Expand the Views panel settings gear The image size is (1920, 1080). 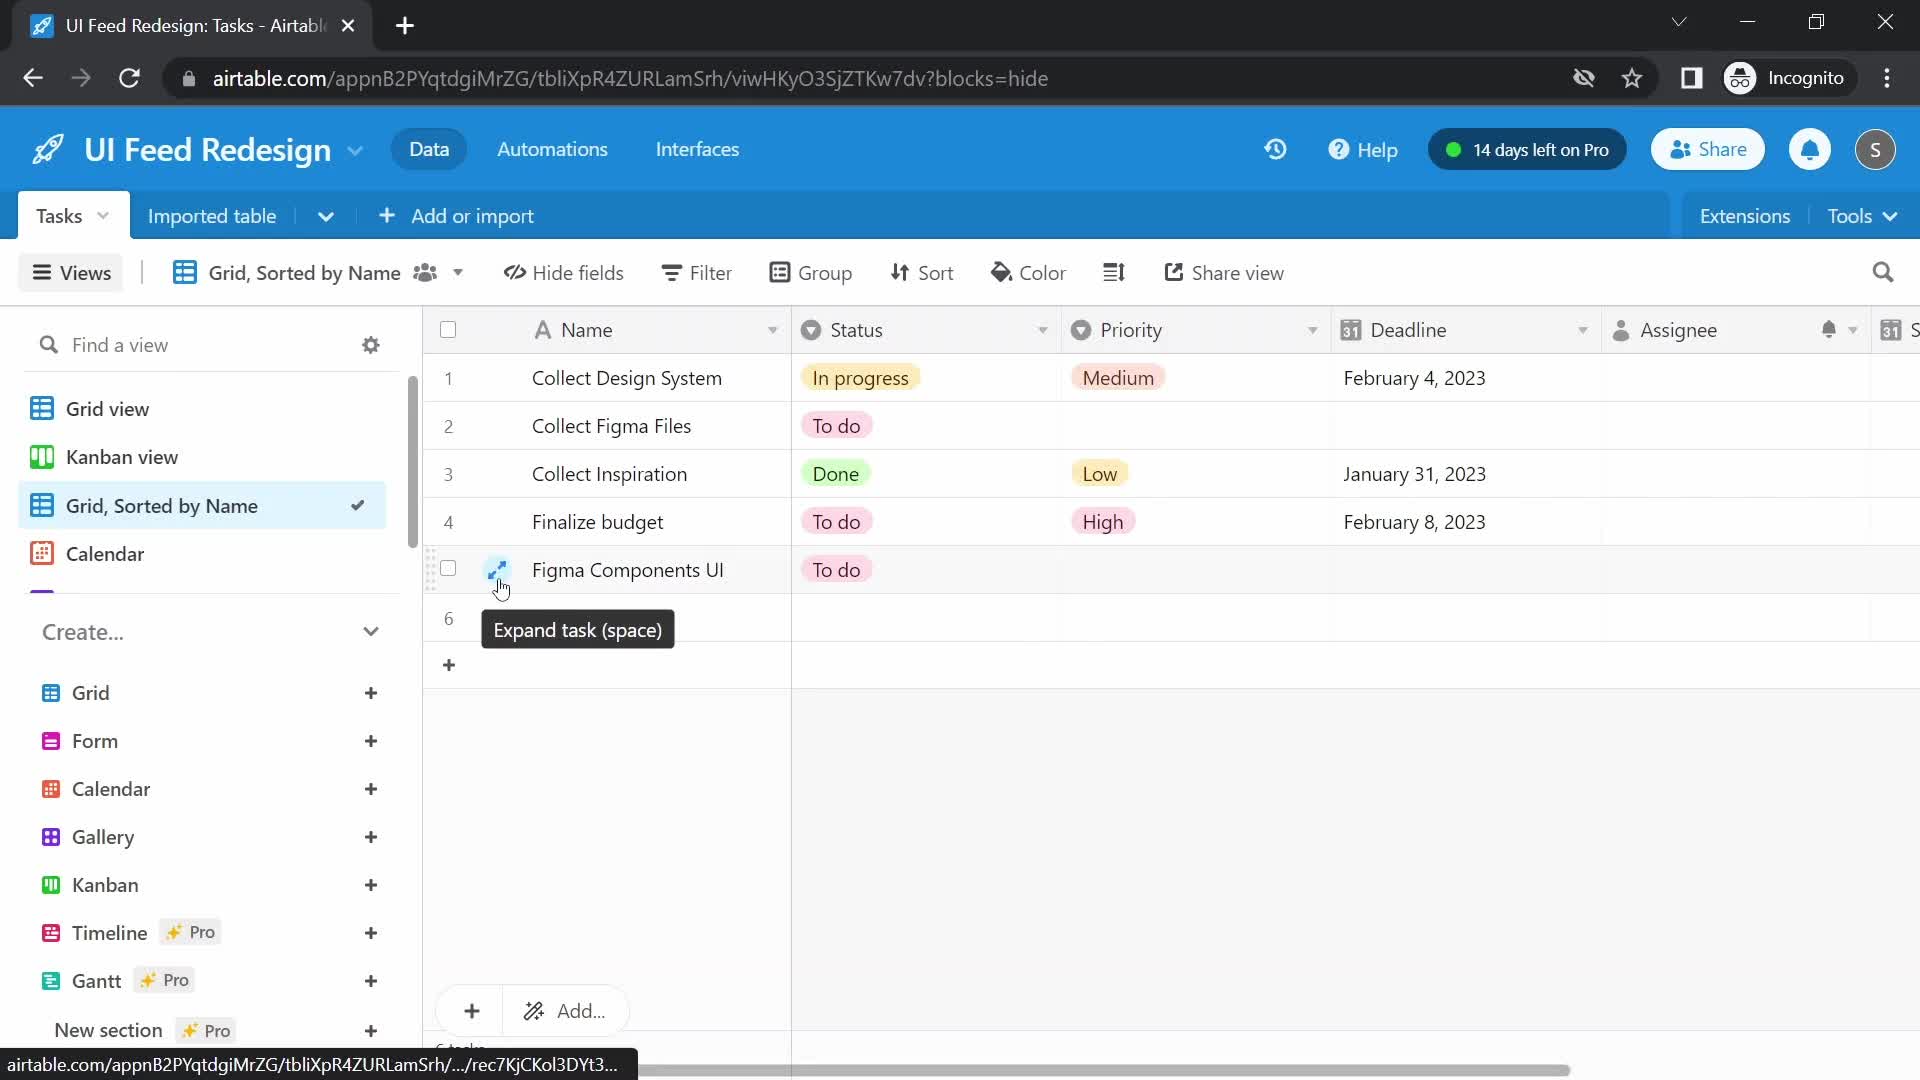(x=371, y=344)
